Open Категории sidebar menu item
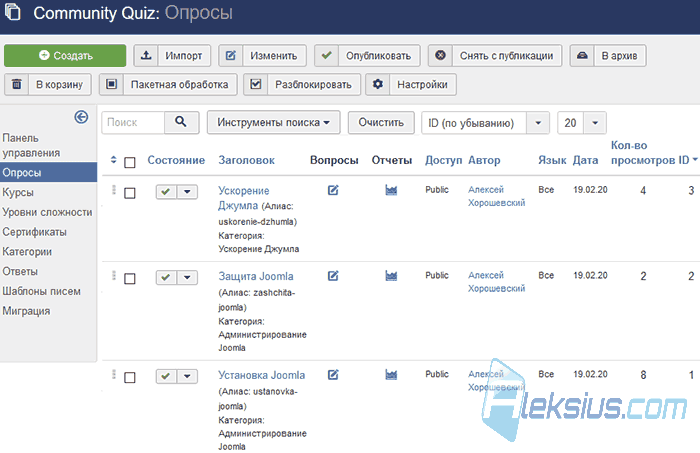The image size is (700, 453). [x=27, y=252]
